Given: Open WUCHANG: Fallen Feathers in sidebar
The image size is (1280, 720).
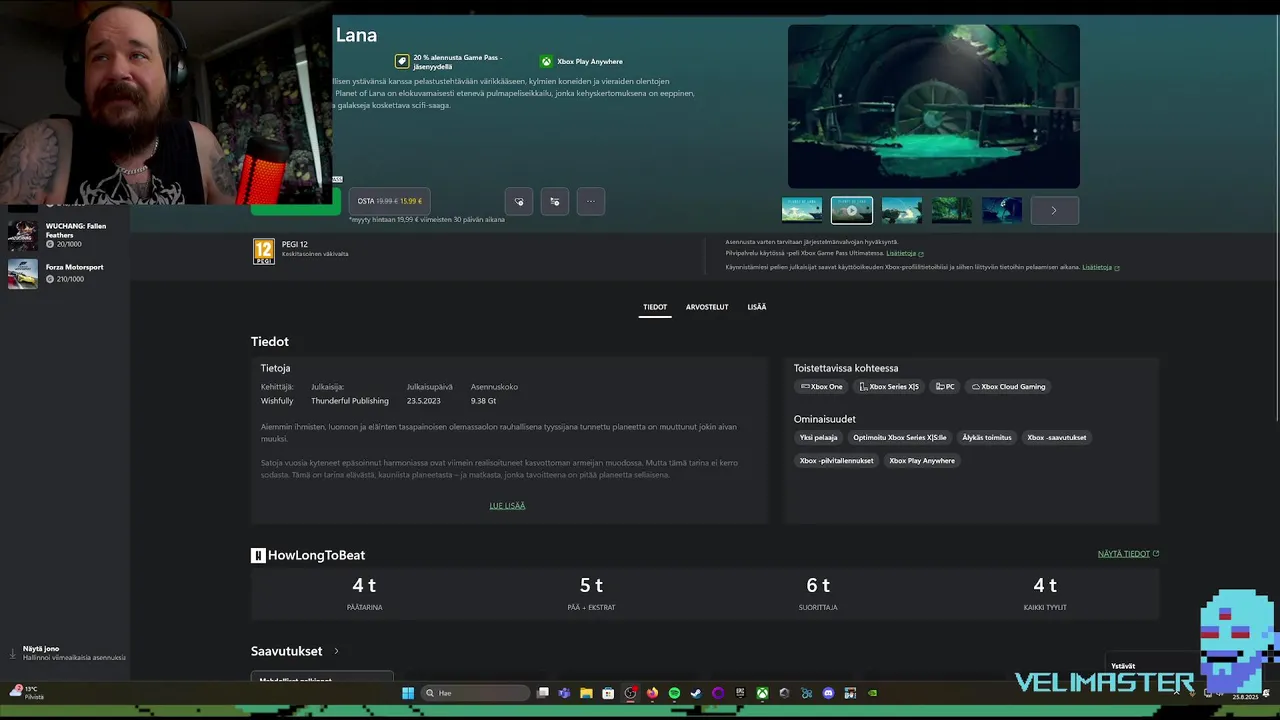Looking at the screenshot, I should click(65, 235).
